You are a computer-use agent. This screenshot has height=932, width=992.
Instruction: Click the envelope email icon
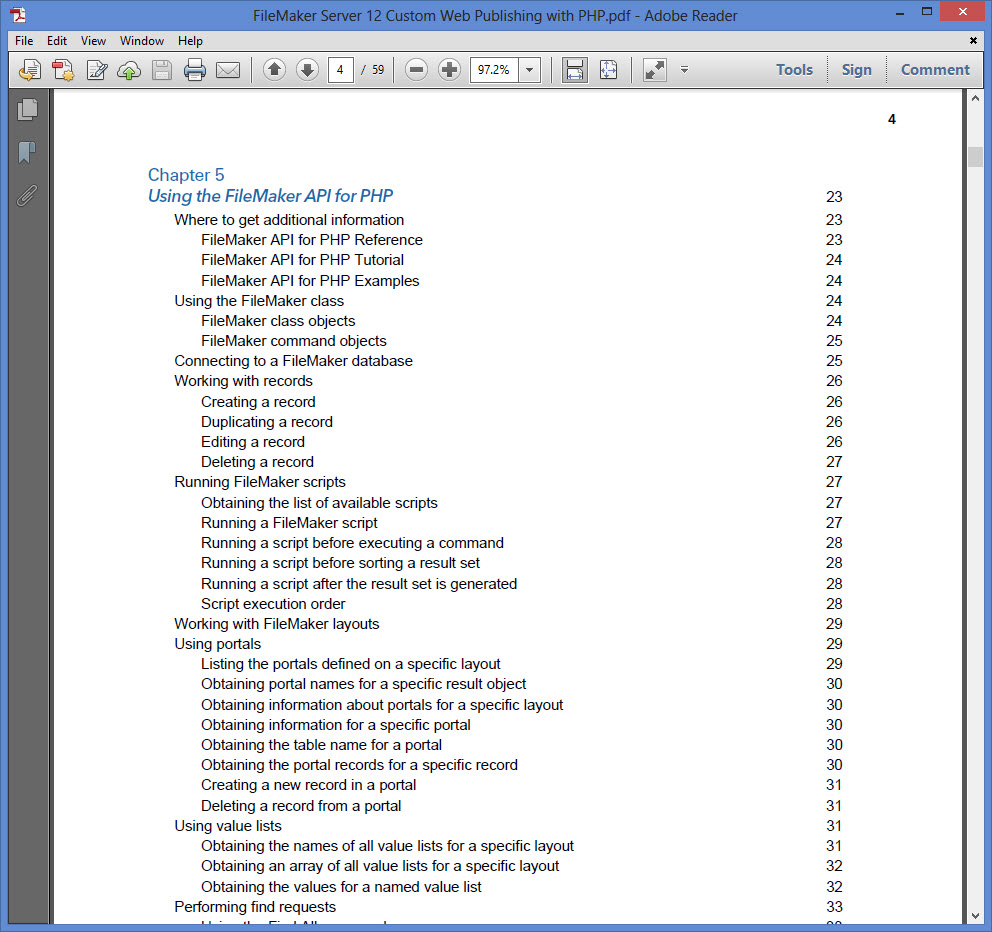228,70
